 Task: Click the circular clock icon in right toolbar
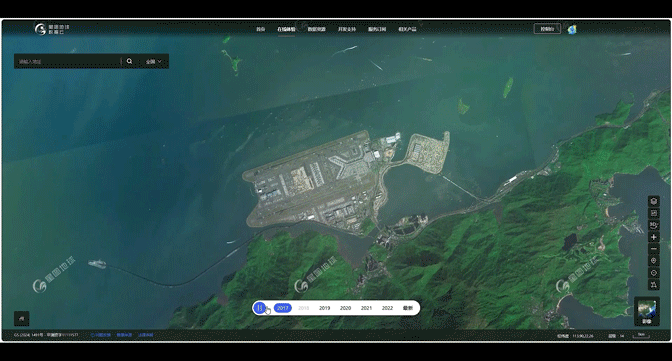tap(654, 273)
